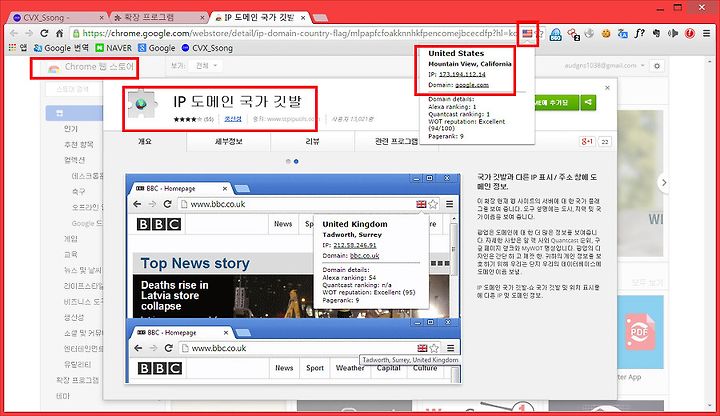The height and width of the screenshot is (416, 720).
Task: Click the US flag extension icon in address bar
Action: 527,33
